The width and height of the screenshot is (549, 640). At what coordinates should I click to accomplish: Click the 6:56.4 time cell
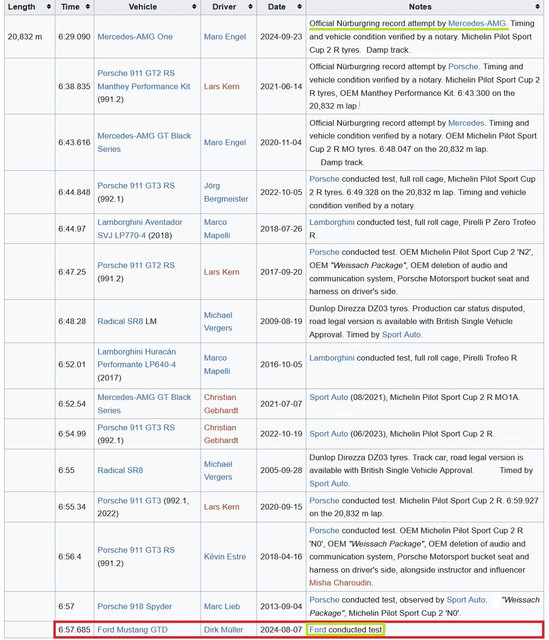74,557
